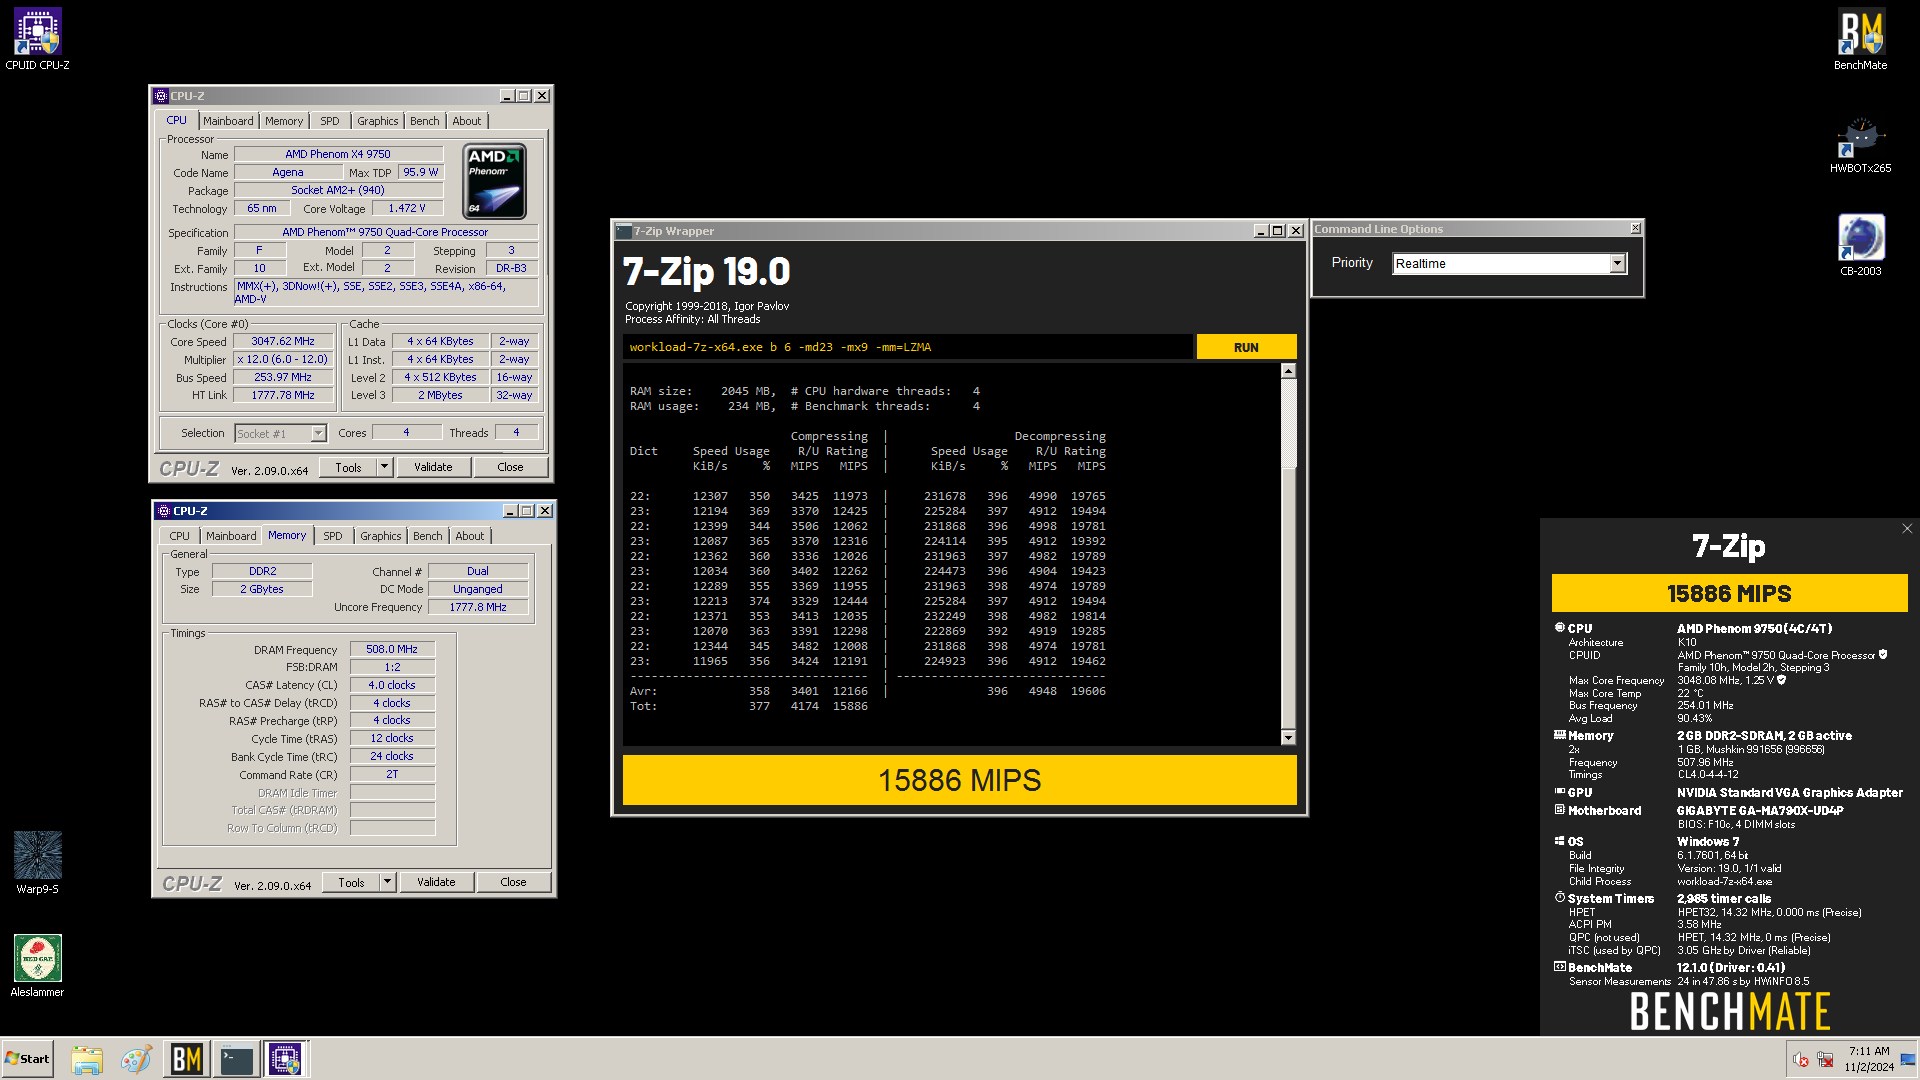Image resolution: width=1920 pixels, height=1080 pixels.
Task: Open Bench tab in bottom CPU-Z window
Action: pos(428,536)
